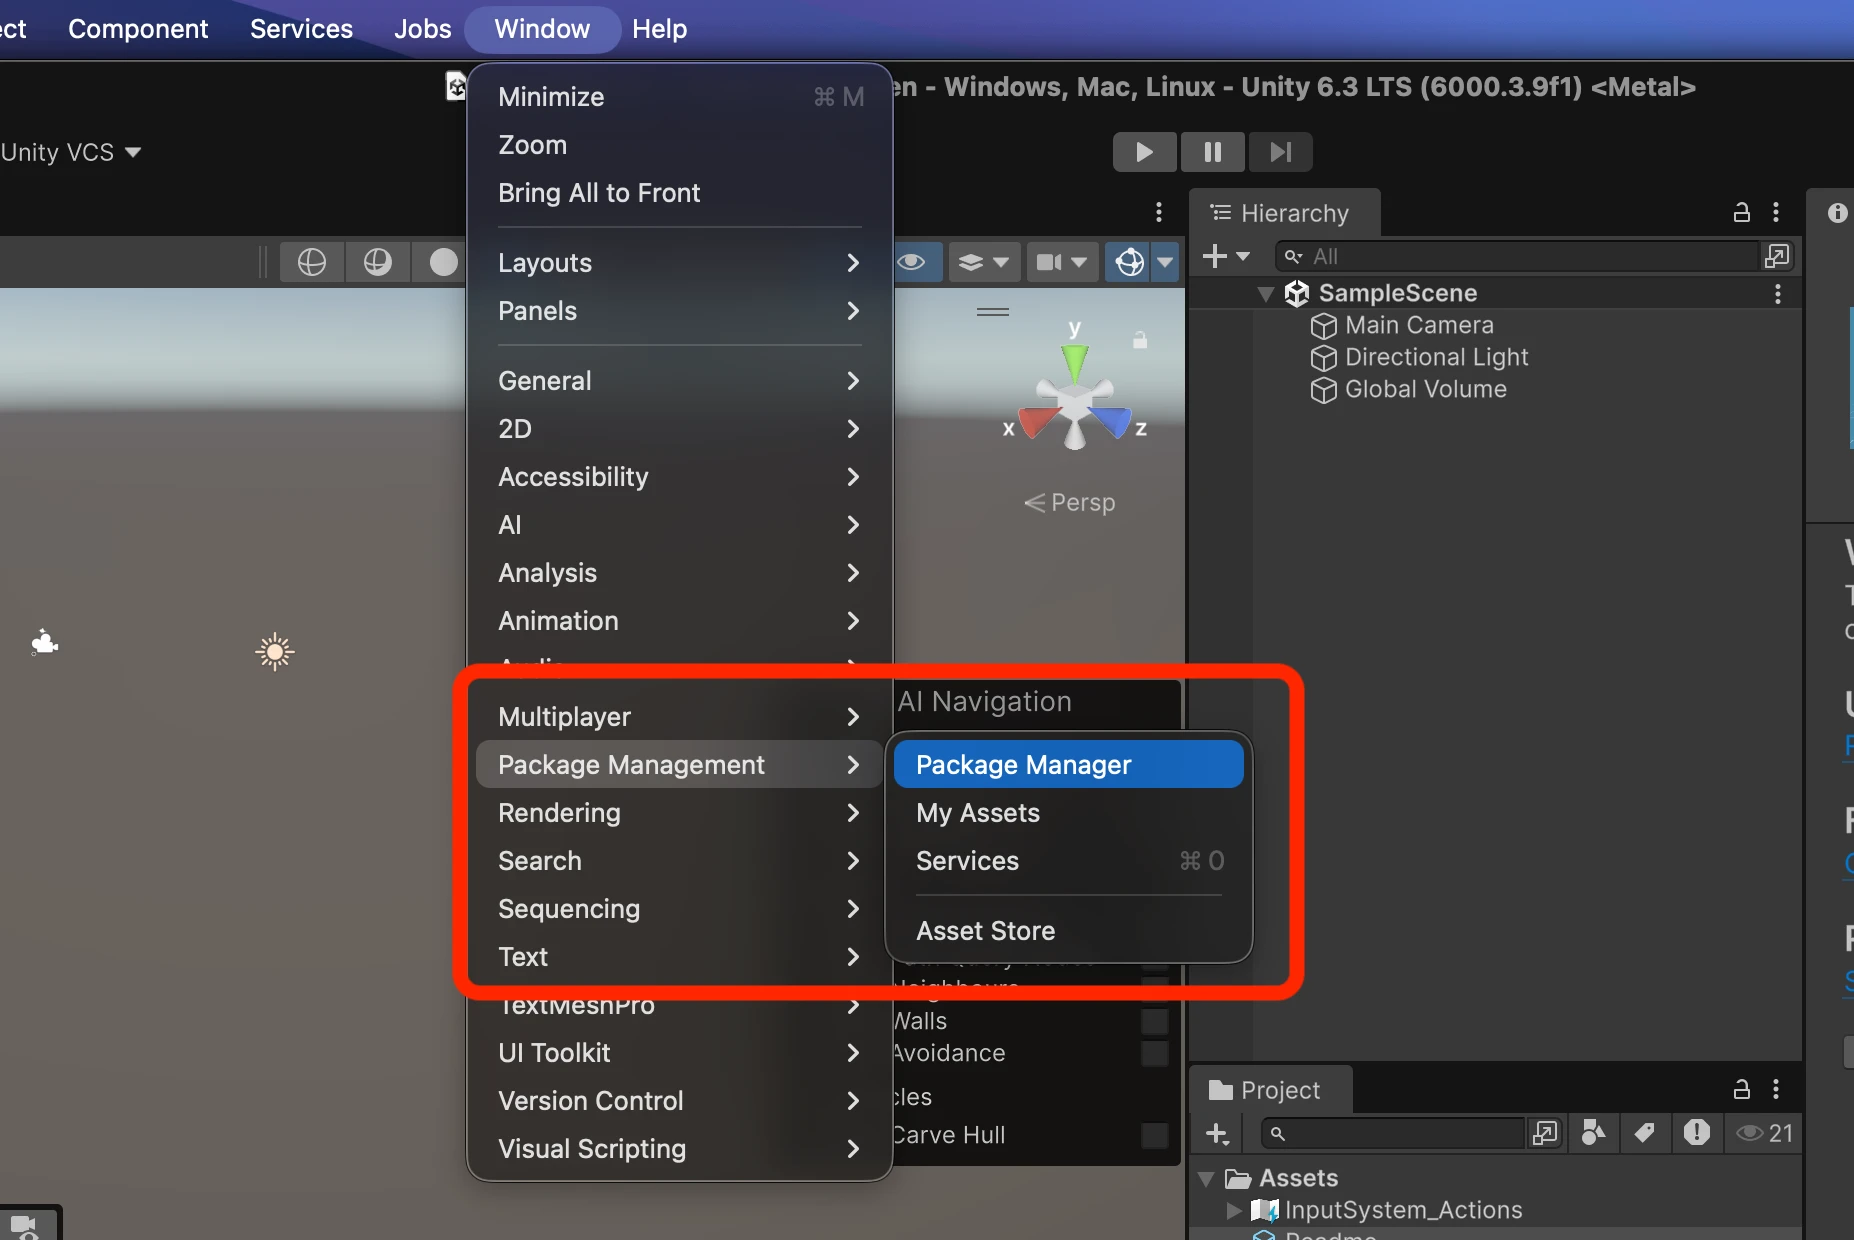Choose My Assets in the submenu

coord(1068,813)
